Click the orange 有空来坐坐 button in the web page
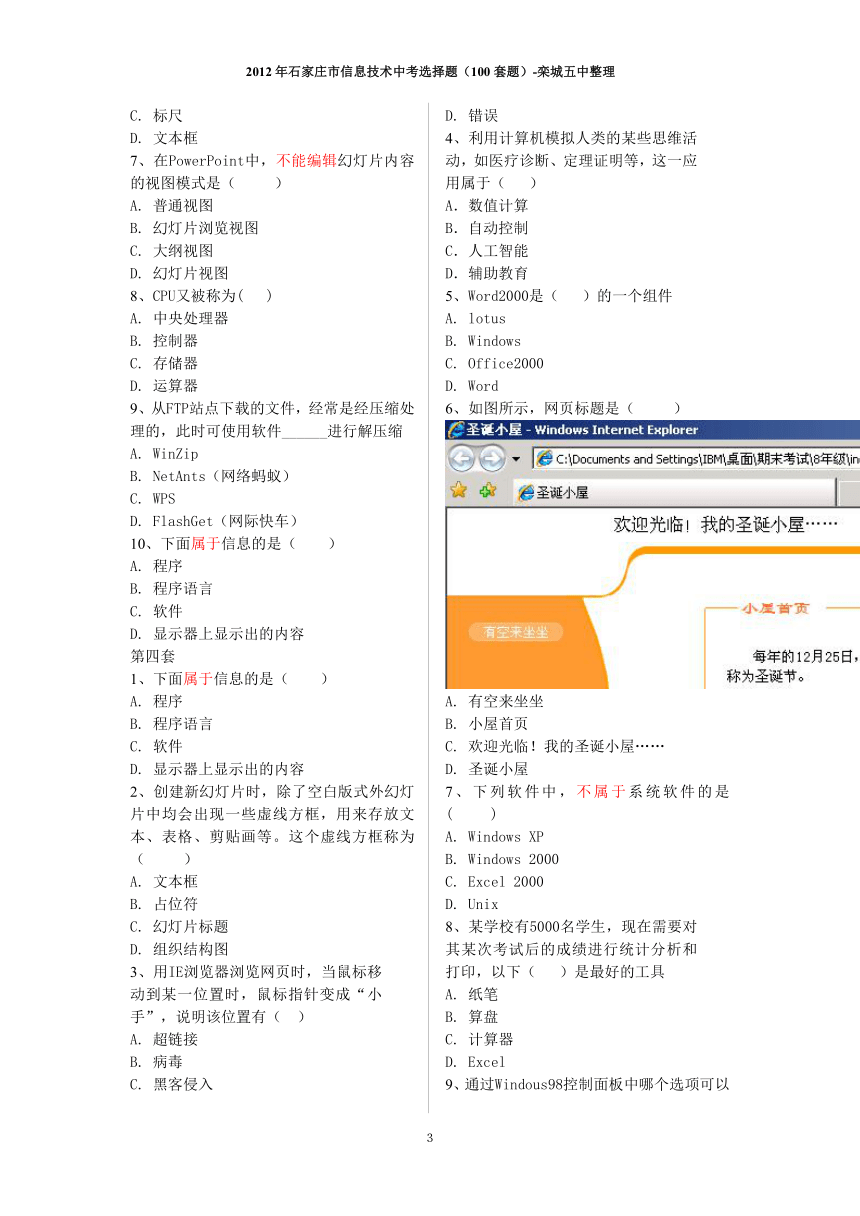Image resolution: width=860 pixels, height=1216 pixels. point(515,632)
